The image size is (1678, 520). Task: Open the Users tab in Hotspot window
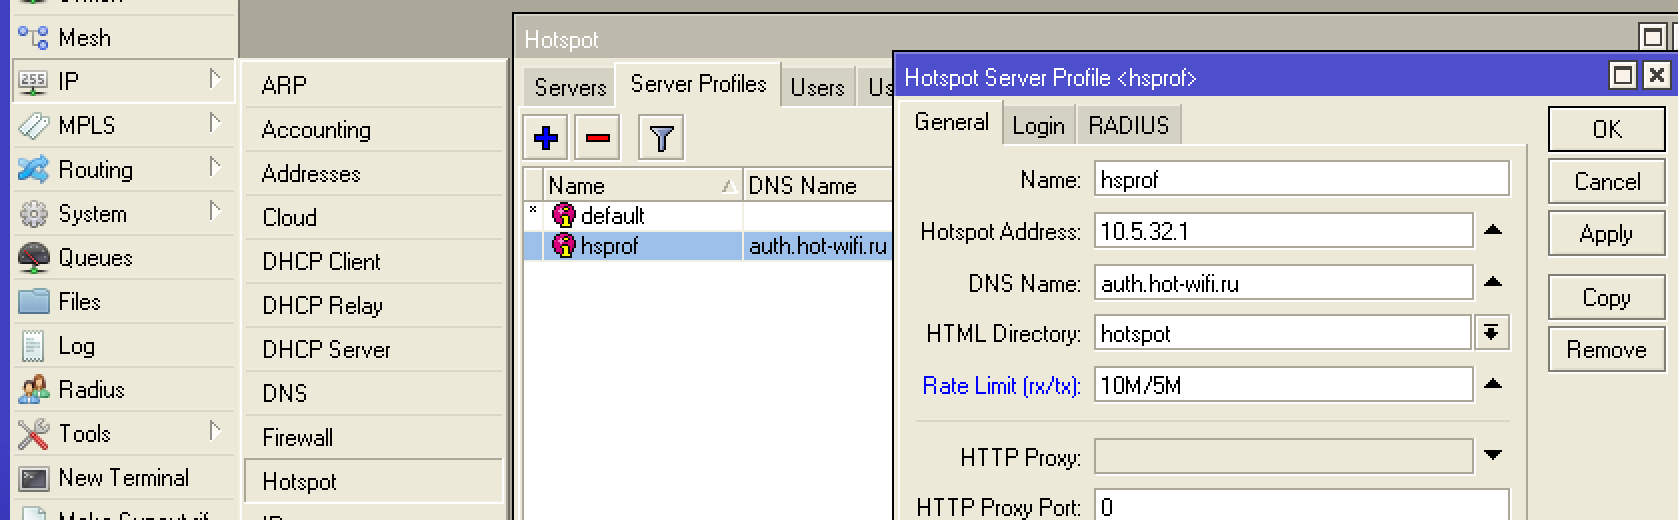(817, 88)
